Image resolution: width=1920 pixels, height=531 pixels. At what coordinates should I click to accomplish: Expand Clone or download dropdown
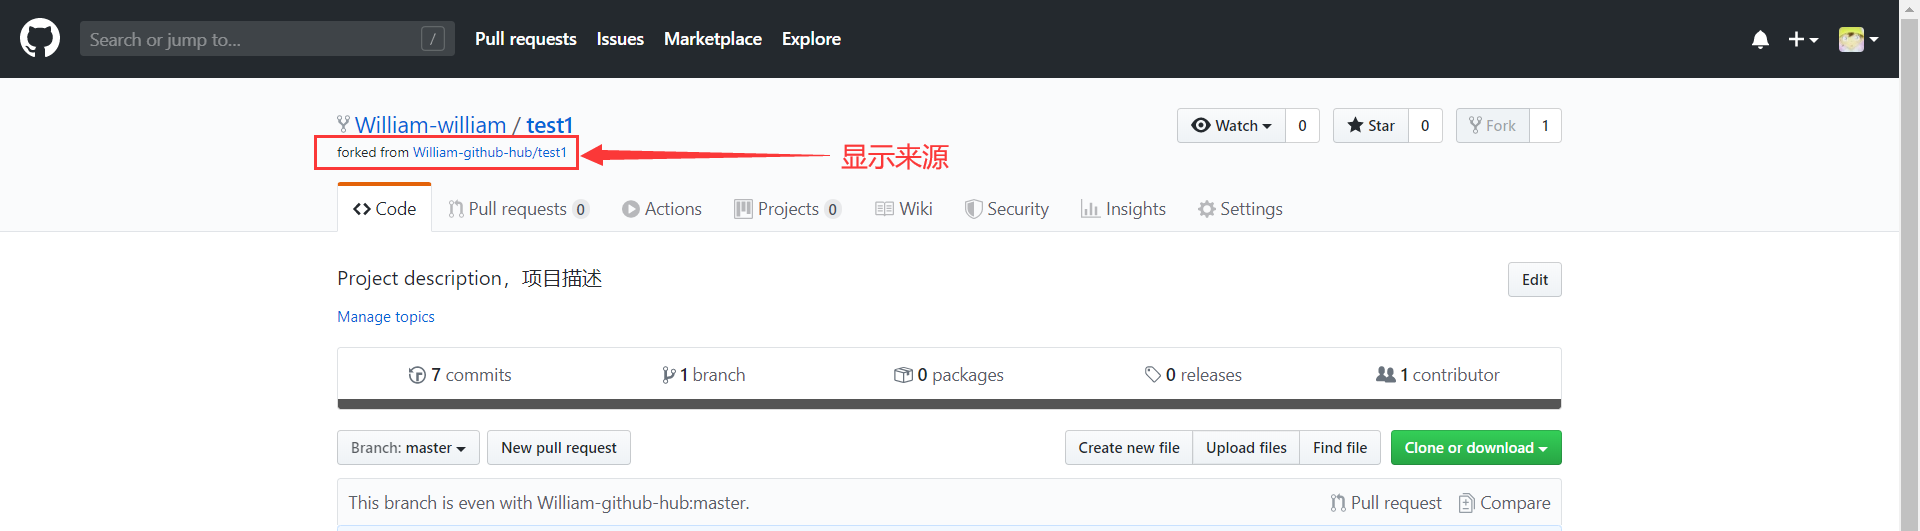pyautogui.click(x=1476, y=447)
